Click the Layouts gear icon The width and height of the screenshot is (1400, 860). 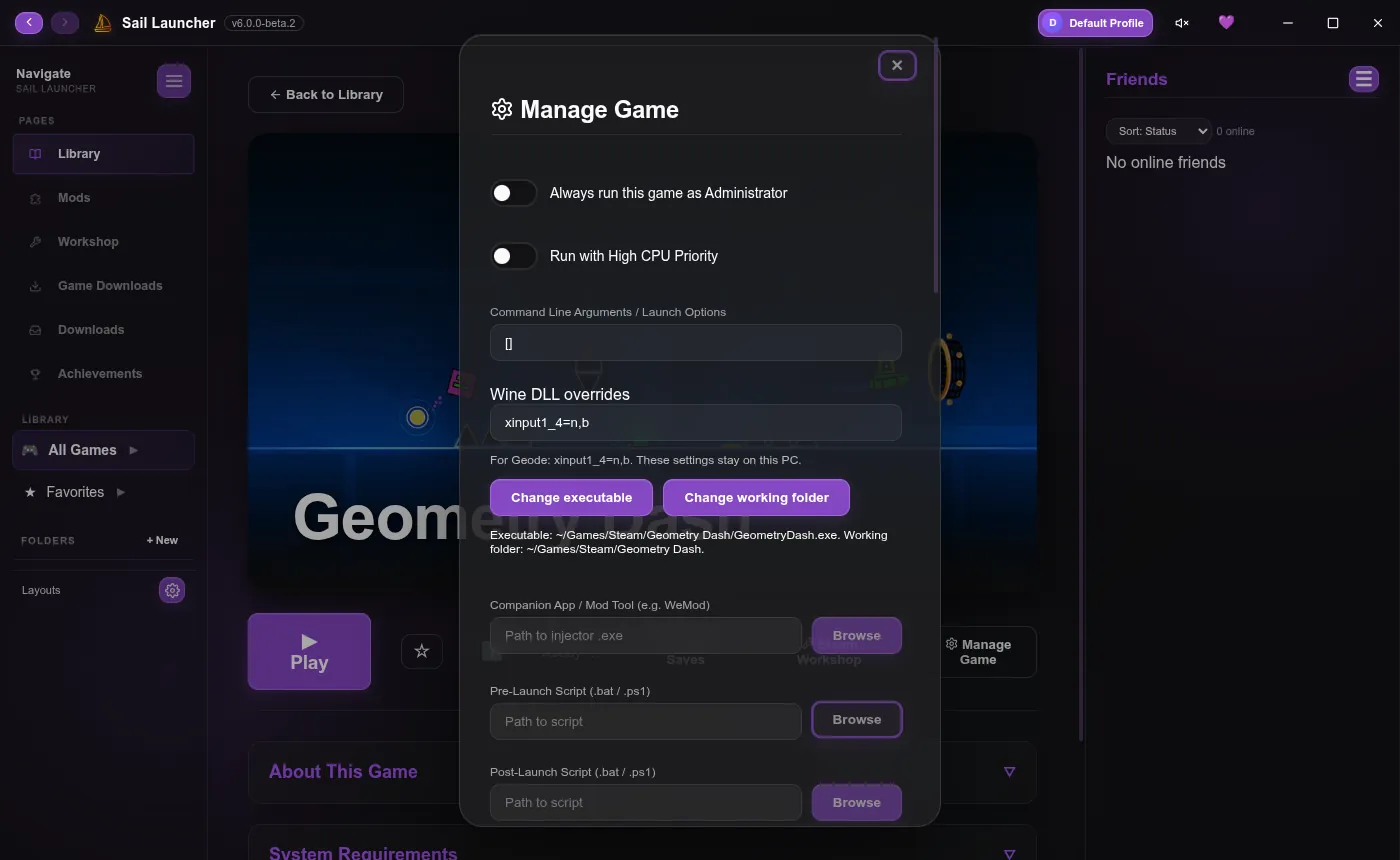(x=172, y=590)
